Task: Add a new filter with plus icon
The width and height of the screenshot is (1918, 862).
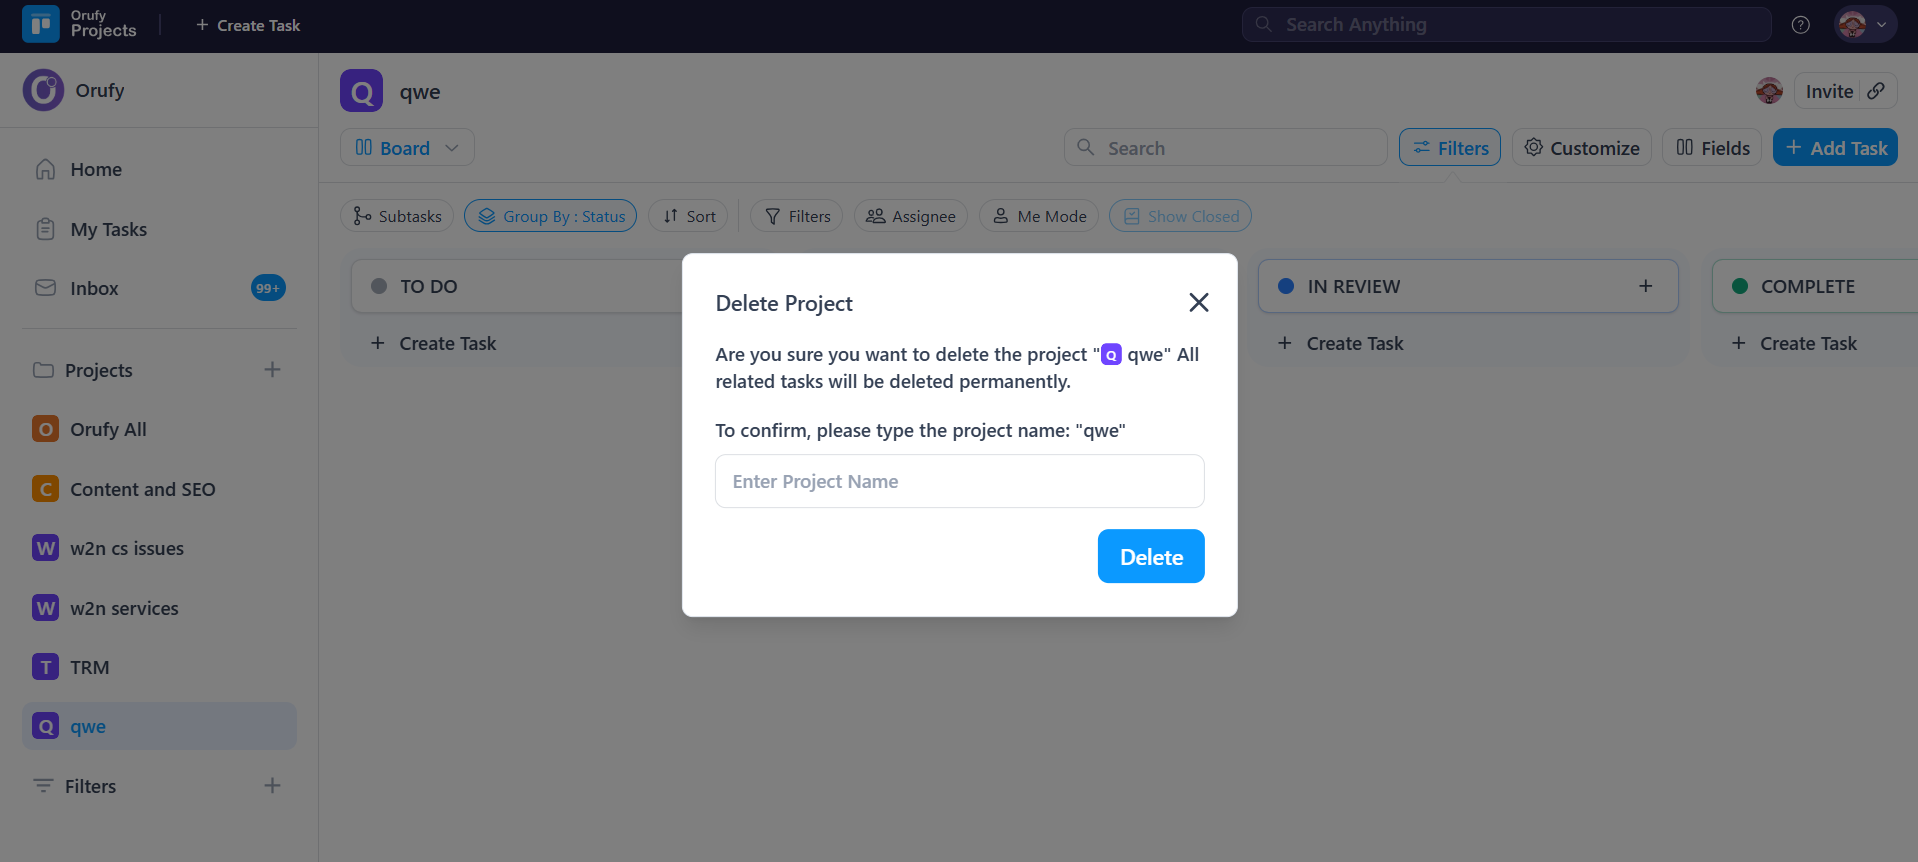Action: click(272, 786)
